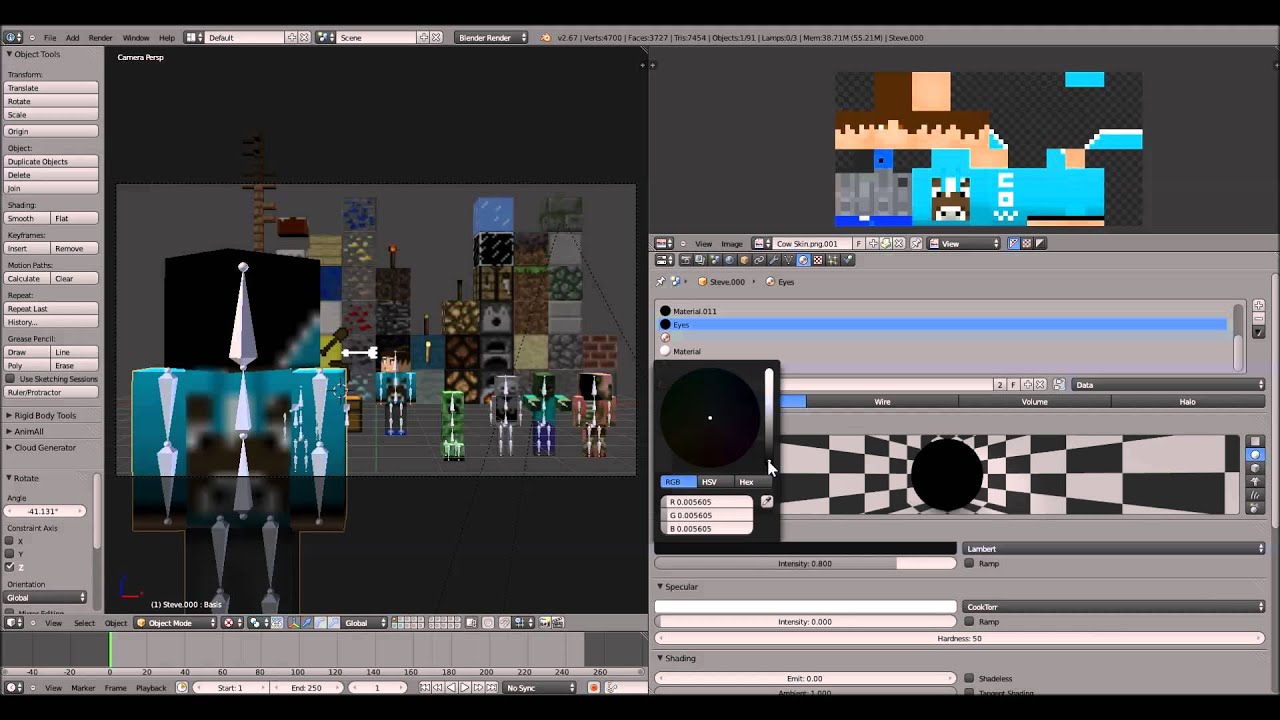This screenshot has height=720, width=1280.
Task: Click the snap magnet icon in 3D header
Action: tap(505, 623)
